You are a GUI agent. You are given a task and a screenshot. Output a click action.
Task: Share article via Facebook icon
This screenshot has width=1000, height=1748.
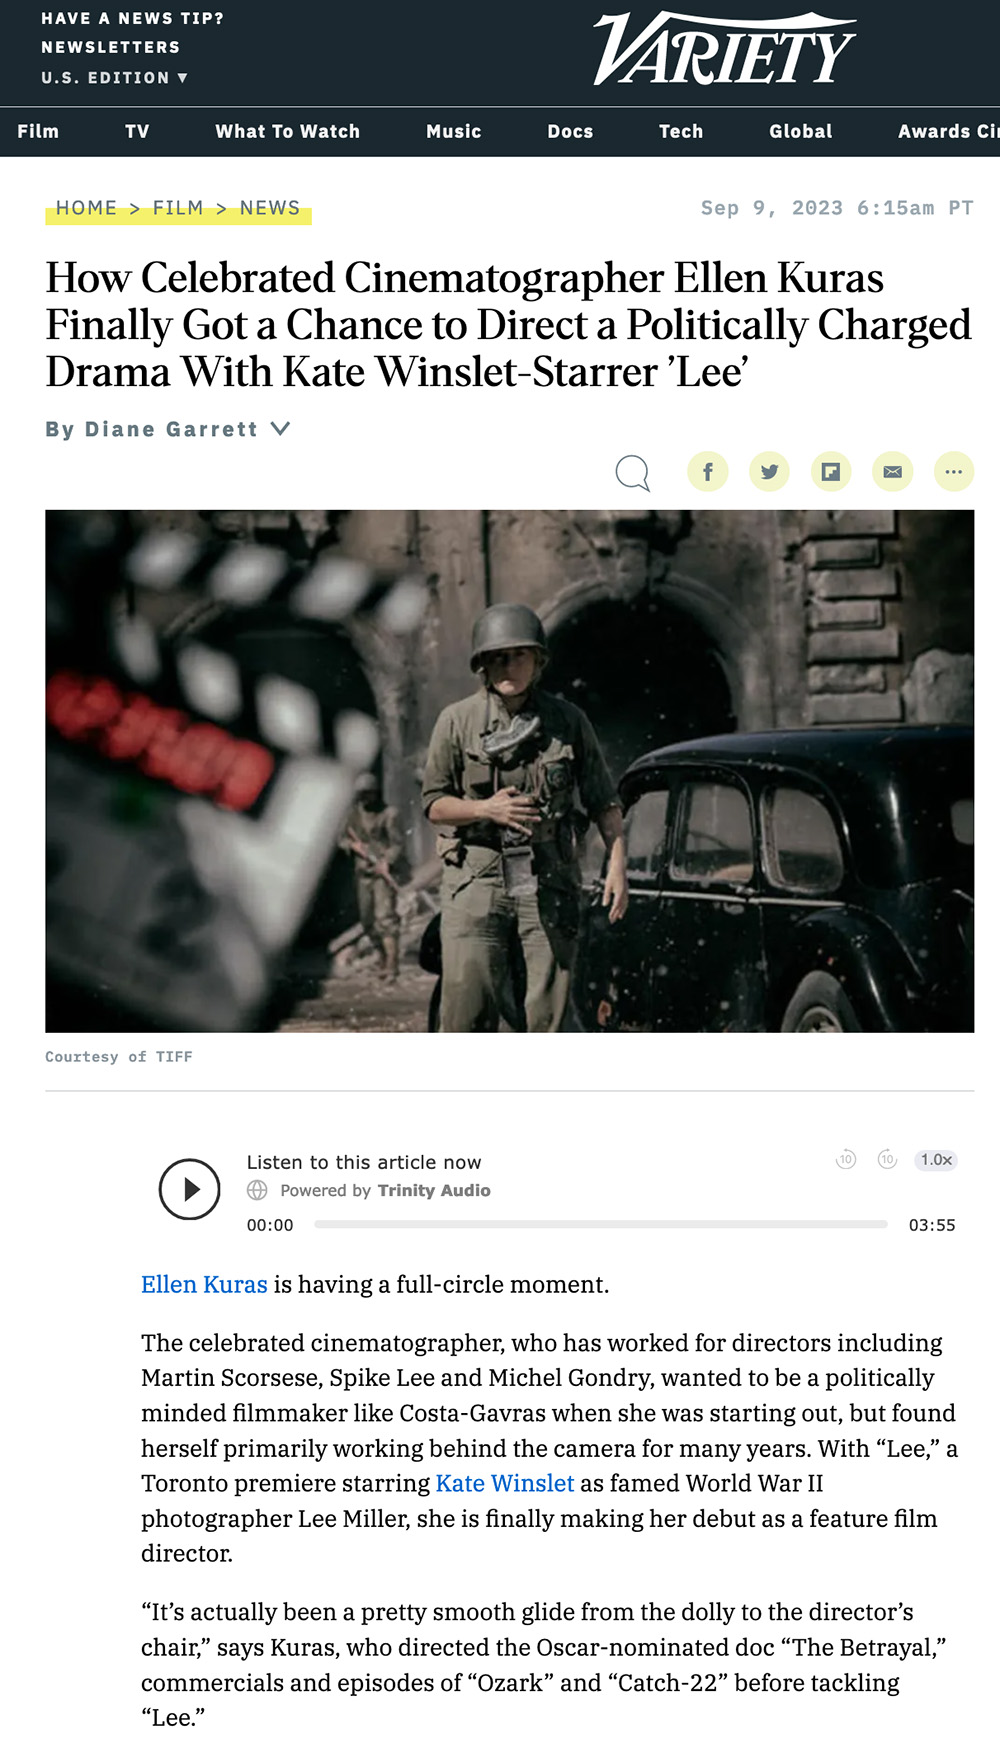[708, 471]
